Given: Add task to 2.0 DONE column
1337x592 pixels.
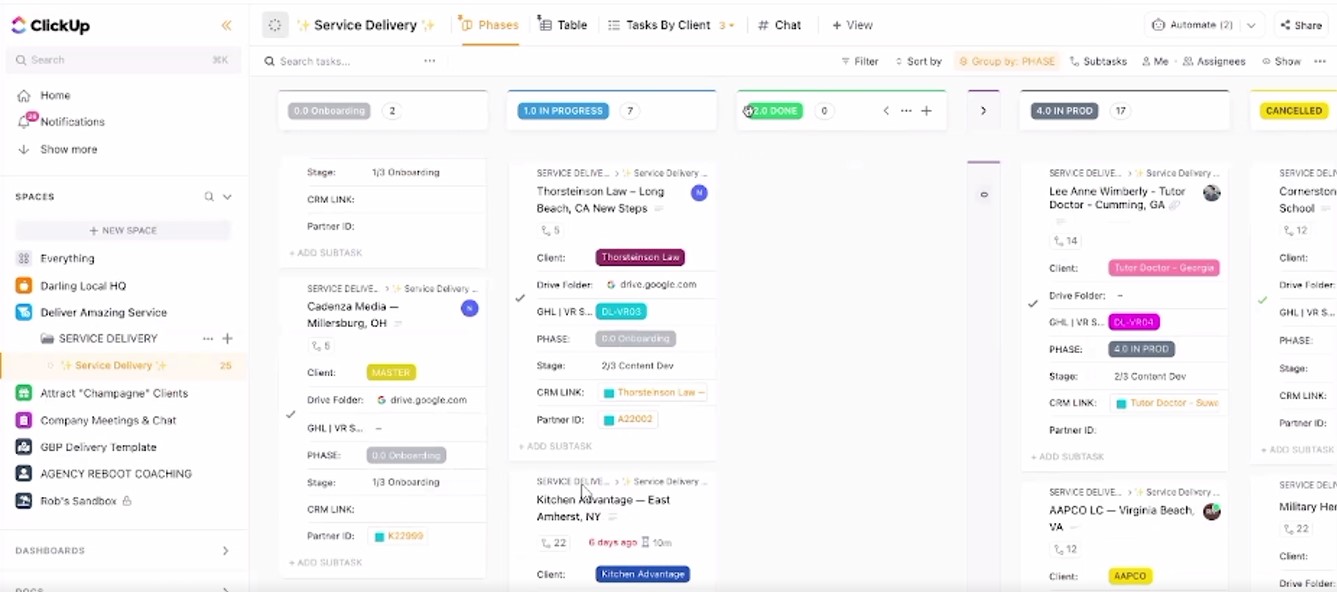Looking at the screenshot, I should tap(926, 111).
